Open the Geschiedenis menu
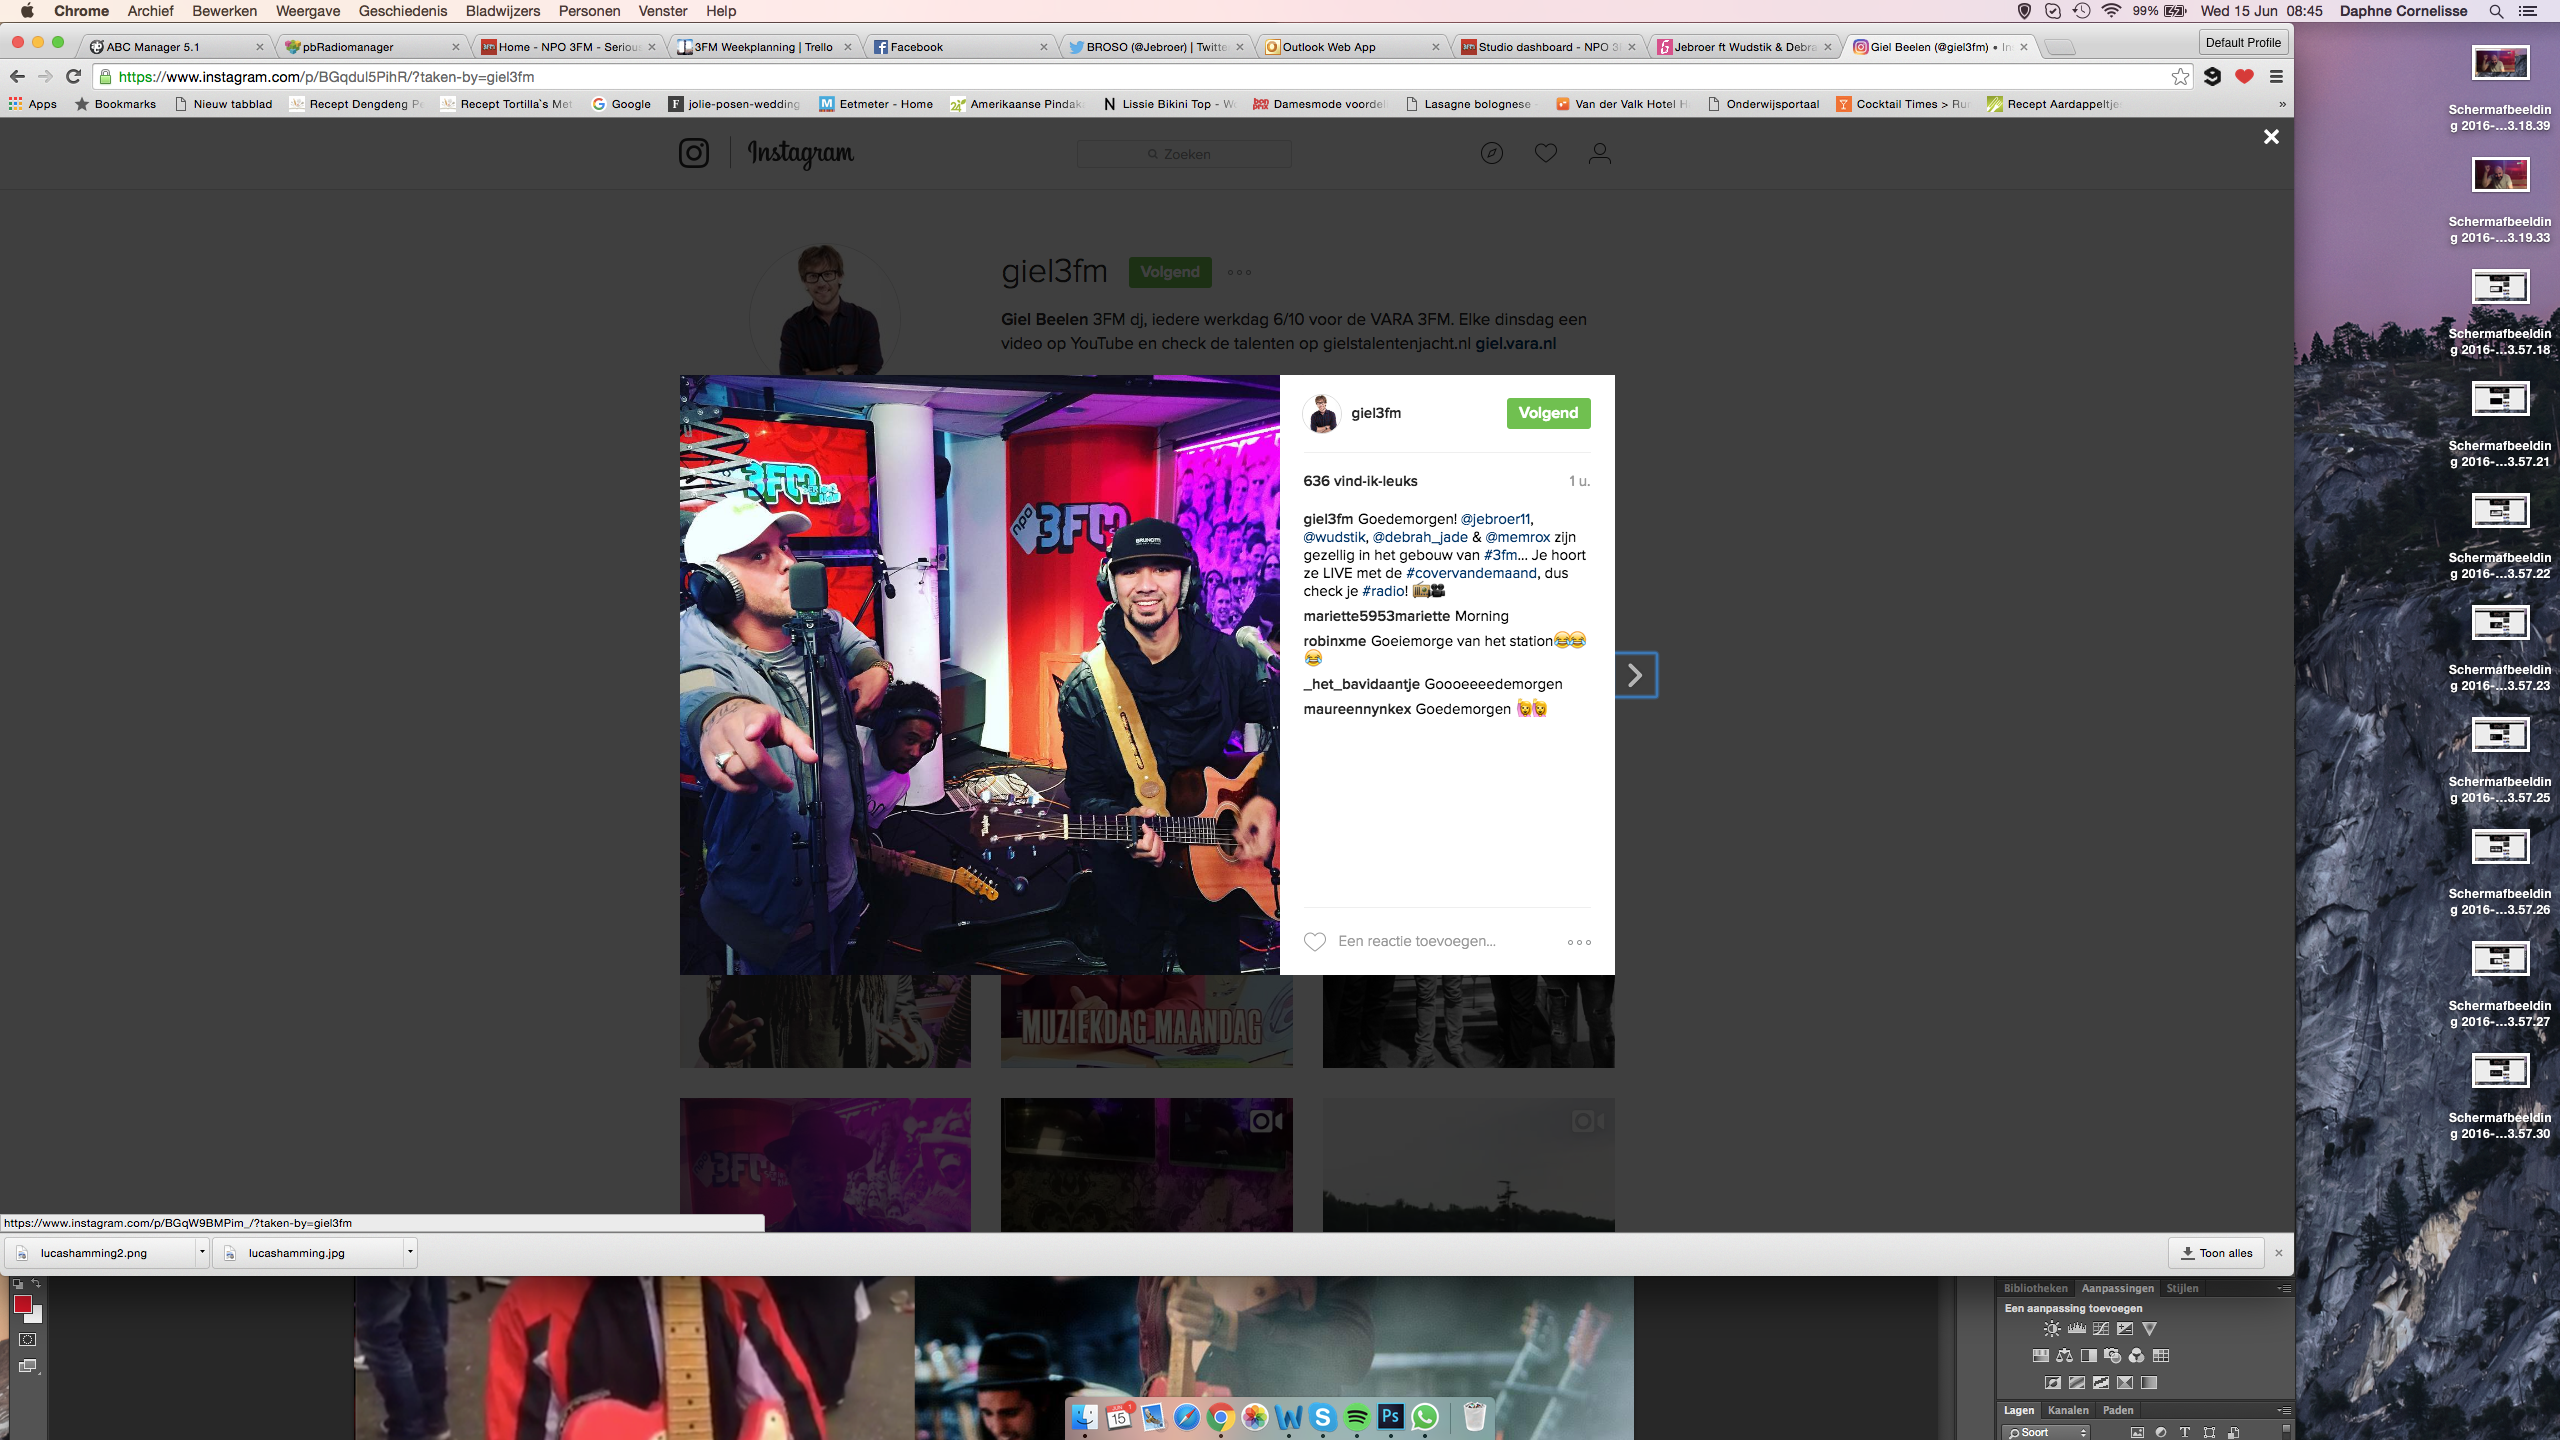The width and height of the screenshot is (2560, 1440). 403,11
